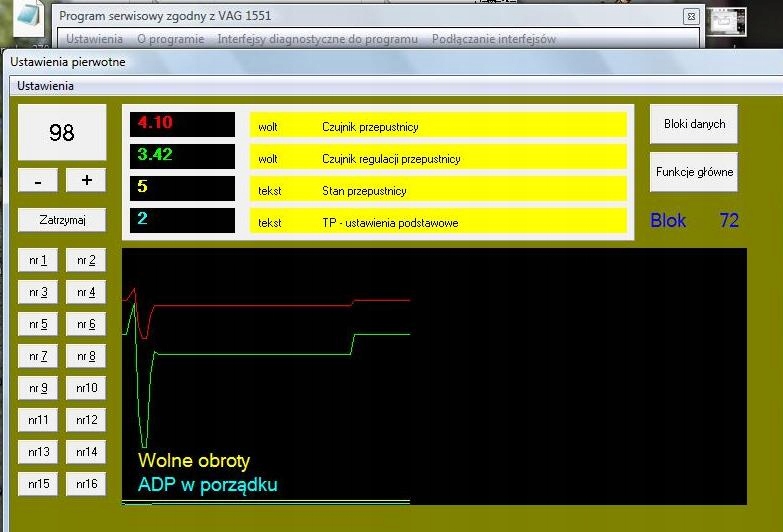
Task: Open Podłączanie interfejsów menu
Action: [494, 39]
